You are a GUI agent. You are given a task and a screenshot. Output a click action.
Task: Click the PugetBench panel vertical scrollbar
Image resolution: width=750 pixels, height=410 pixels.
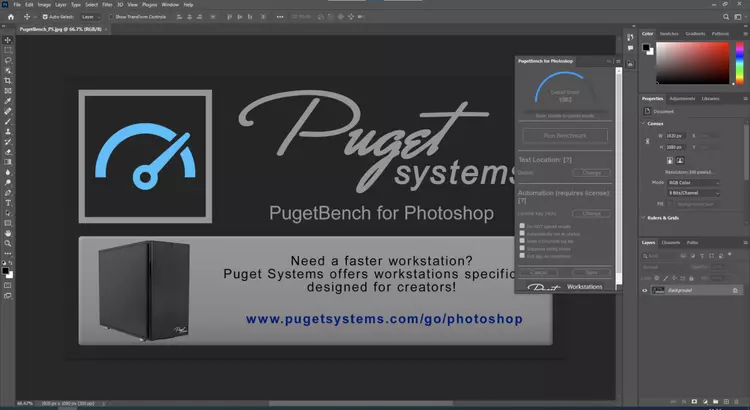click(618, 176)
